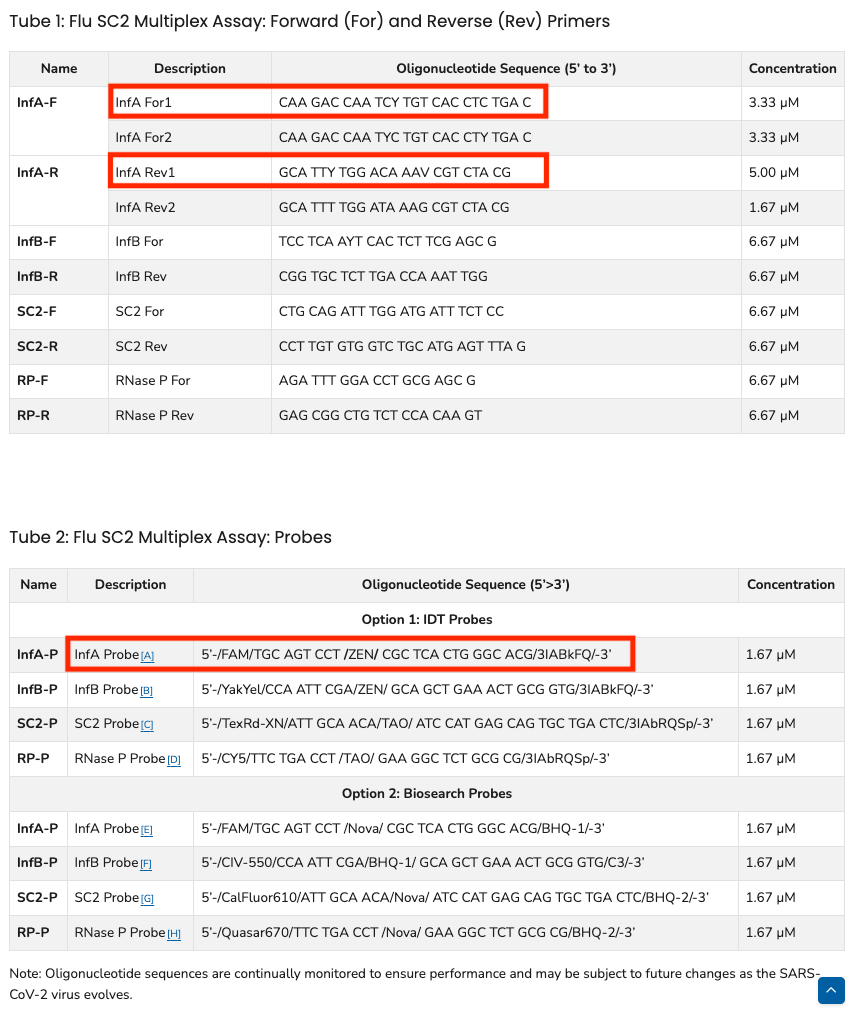Click the CalFluor610 SC2 probe sequence
Image resolution: width=861 pixels, height=1021 pixels.
(x=455, y=897)
